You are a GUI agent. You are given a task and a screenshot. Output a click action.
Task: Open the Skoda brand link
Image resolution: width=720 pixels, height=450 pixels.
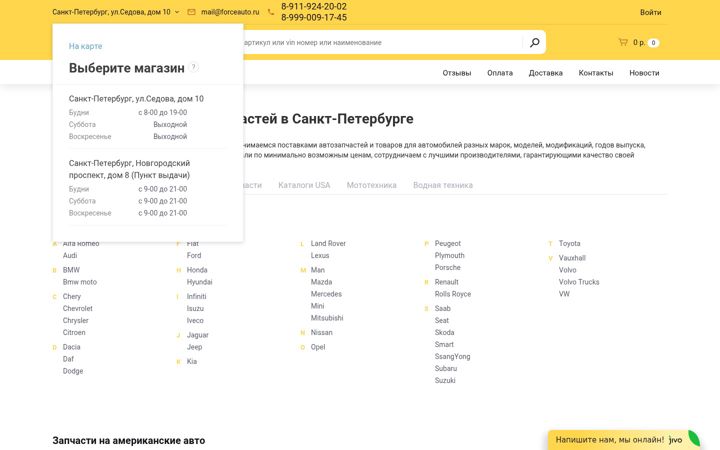point(444,332)
